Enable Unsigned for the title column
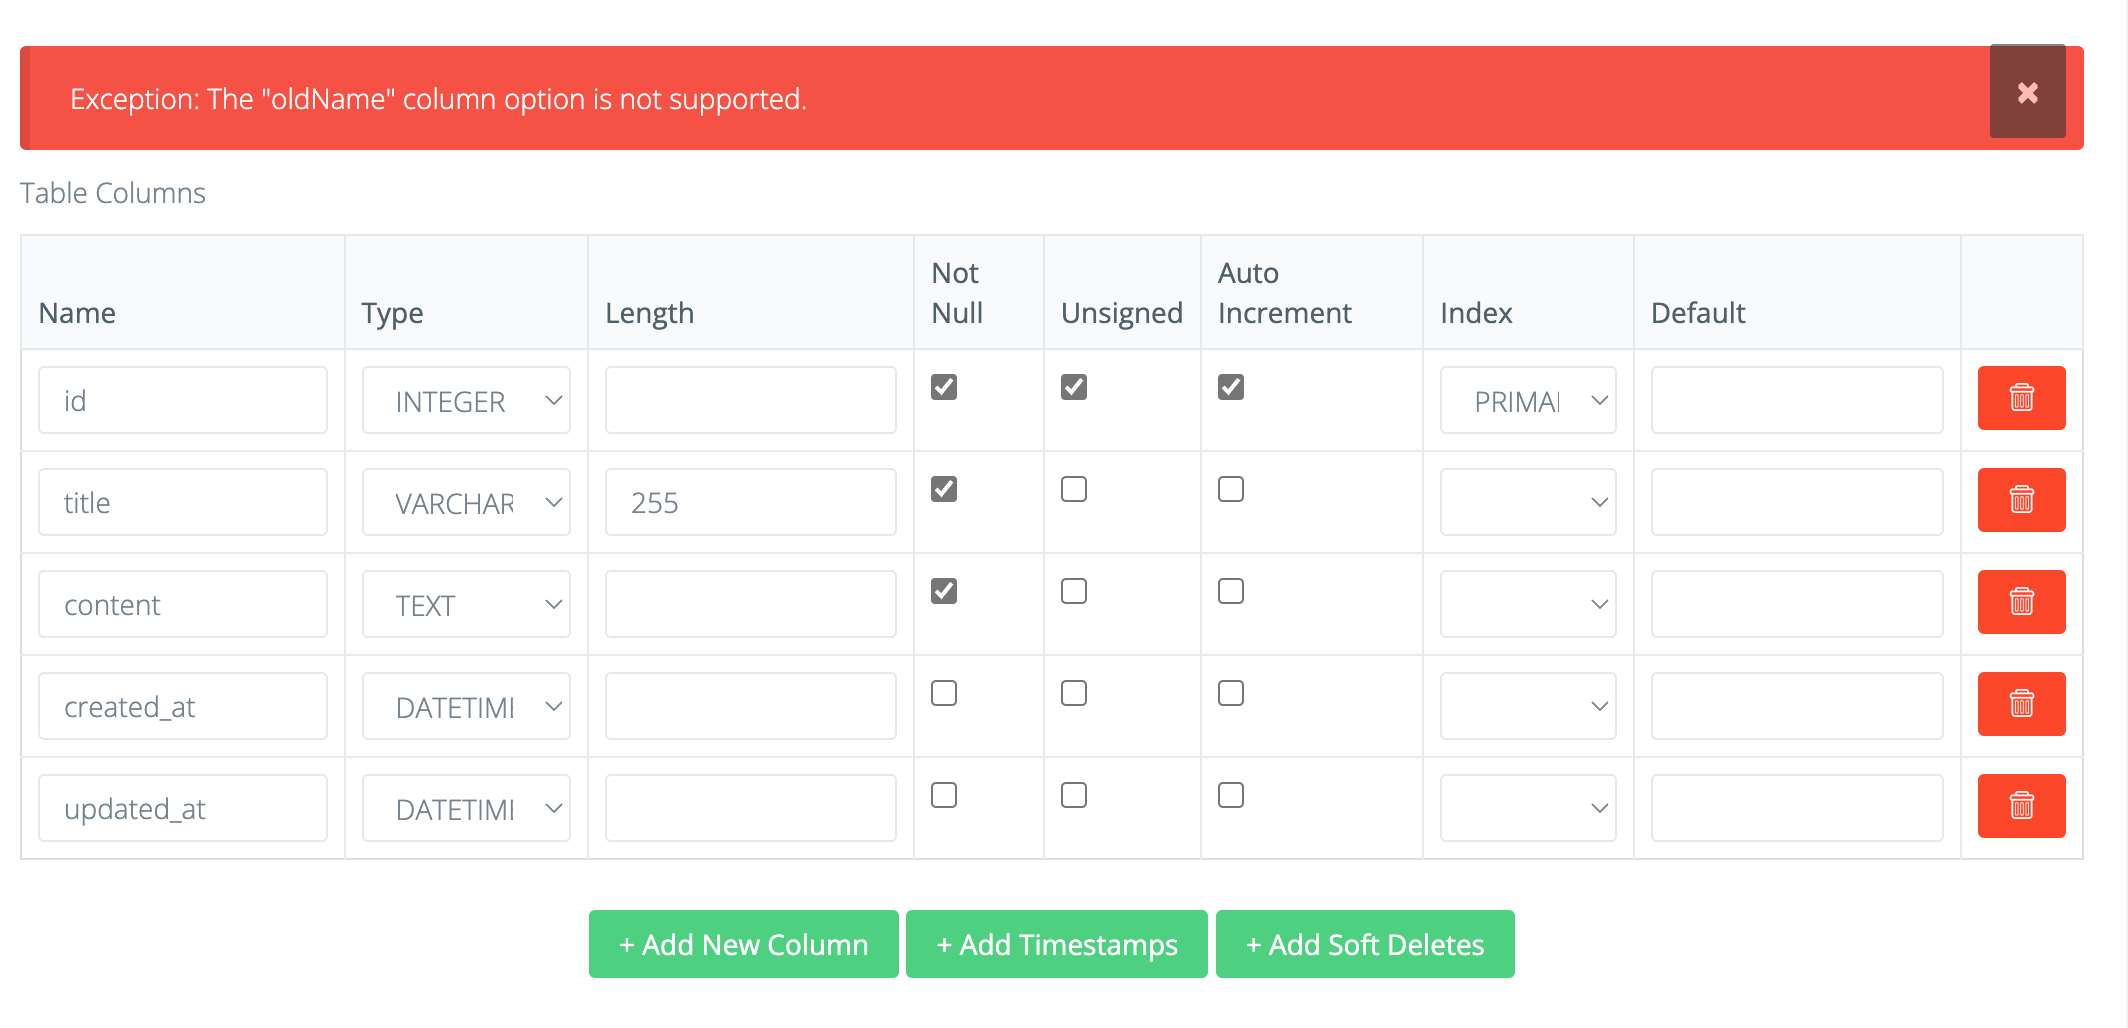Screen dimensions: 2128x1028 (1074, 489)
